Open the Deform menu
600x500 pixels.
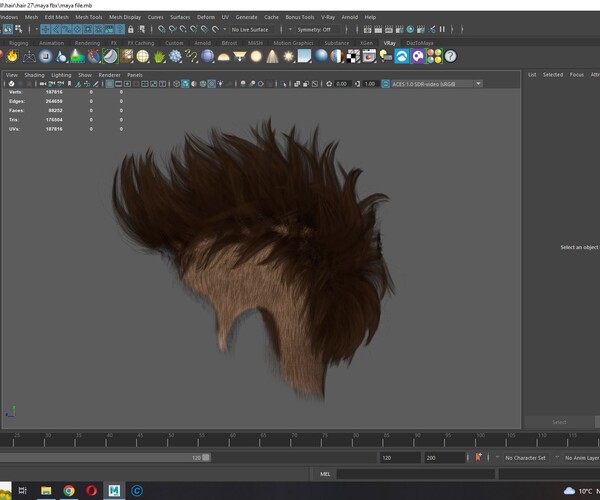tap(206, 17)
